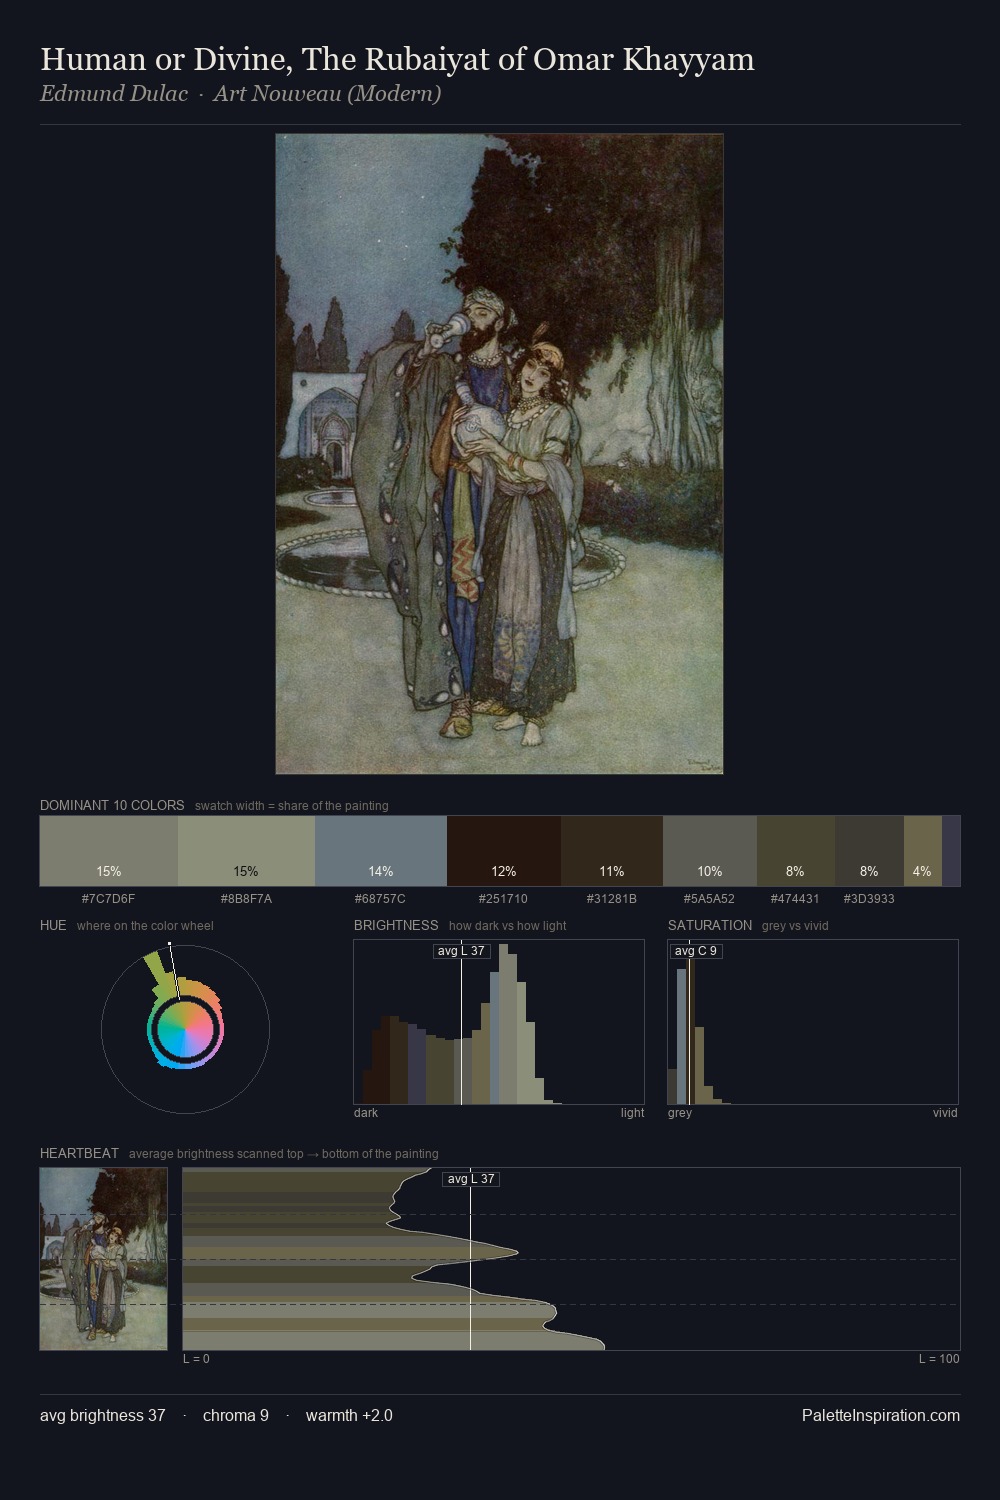Image resolution: width=1000 pixels, height=1500 pixels.
Task: Click the 'DOMINANT 10 COLORS' heading
Action: [x=112, y=805]
